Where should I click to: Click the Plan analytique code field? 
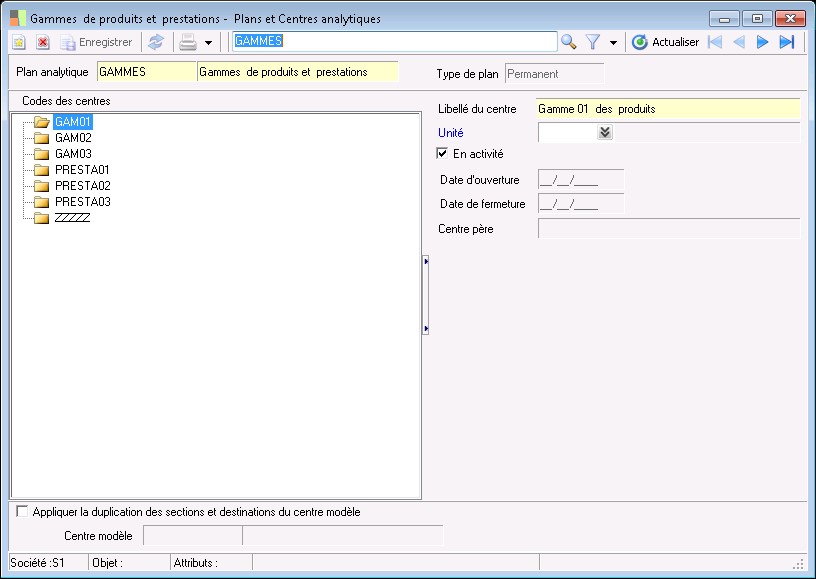(x=147, y=72)
